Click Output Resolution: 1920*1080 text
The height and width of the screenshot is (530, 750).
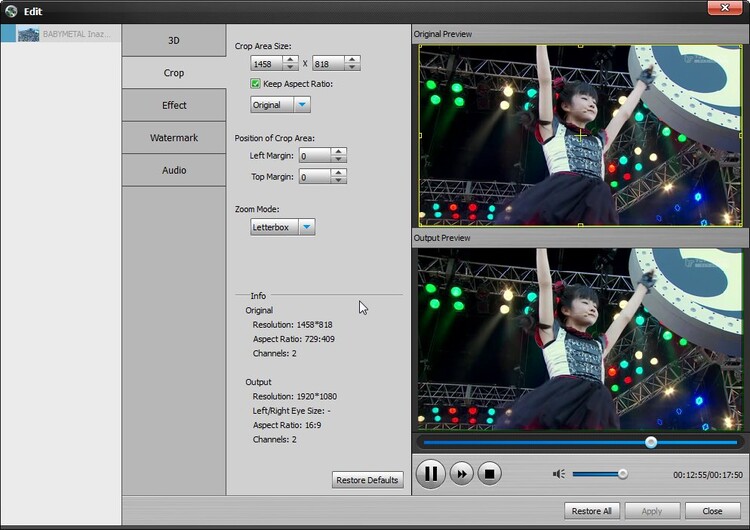(x=295, y=397)
